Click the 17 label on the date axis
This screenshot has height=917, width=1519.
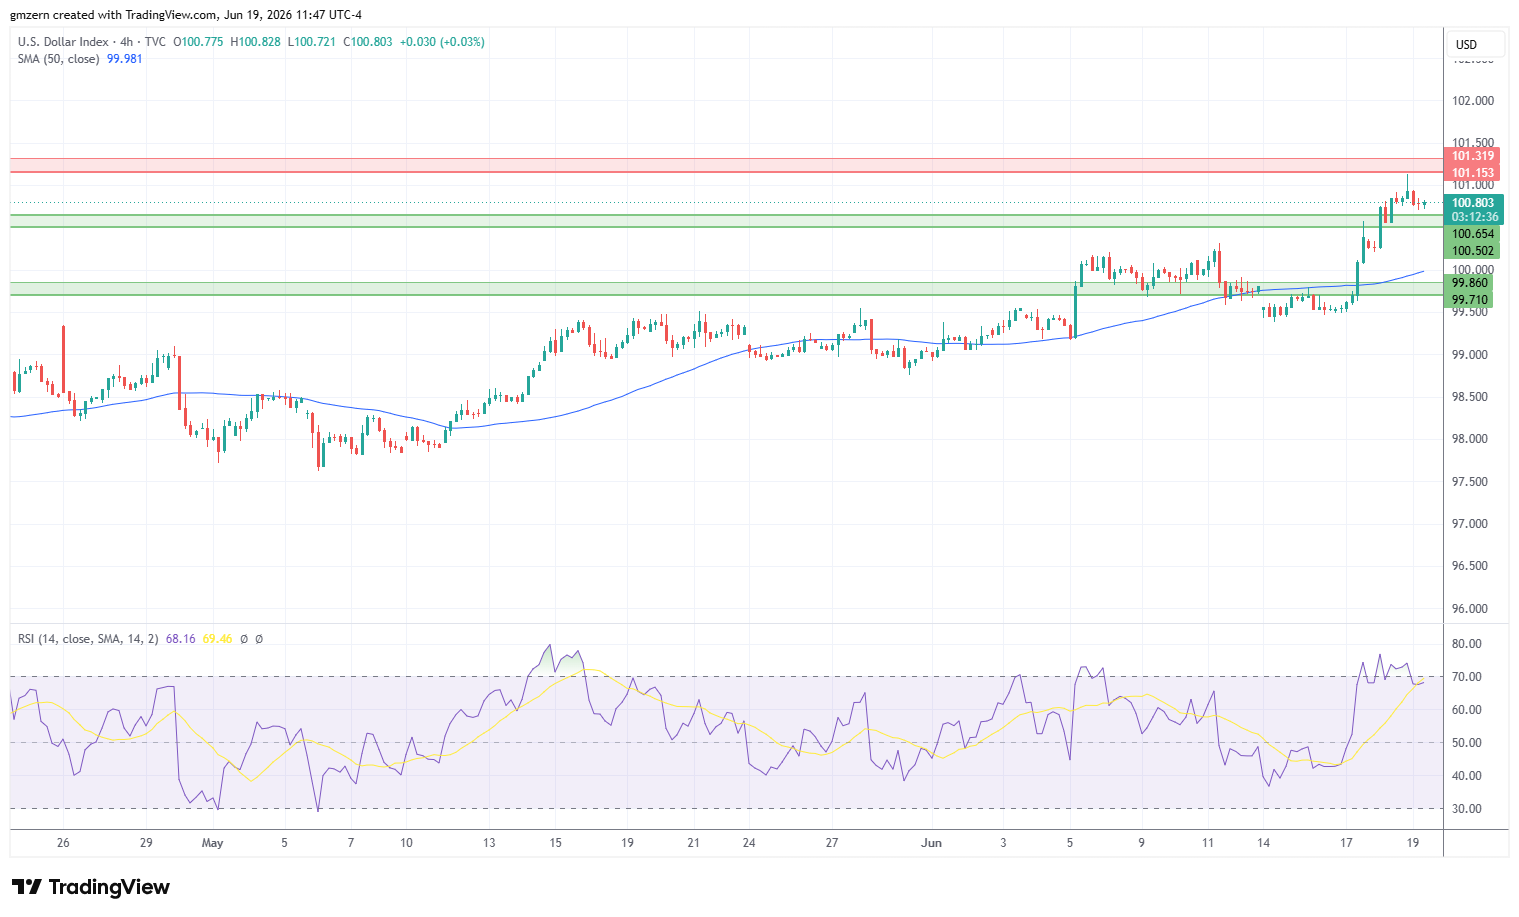coord(1347,843)
